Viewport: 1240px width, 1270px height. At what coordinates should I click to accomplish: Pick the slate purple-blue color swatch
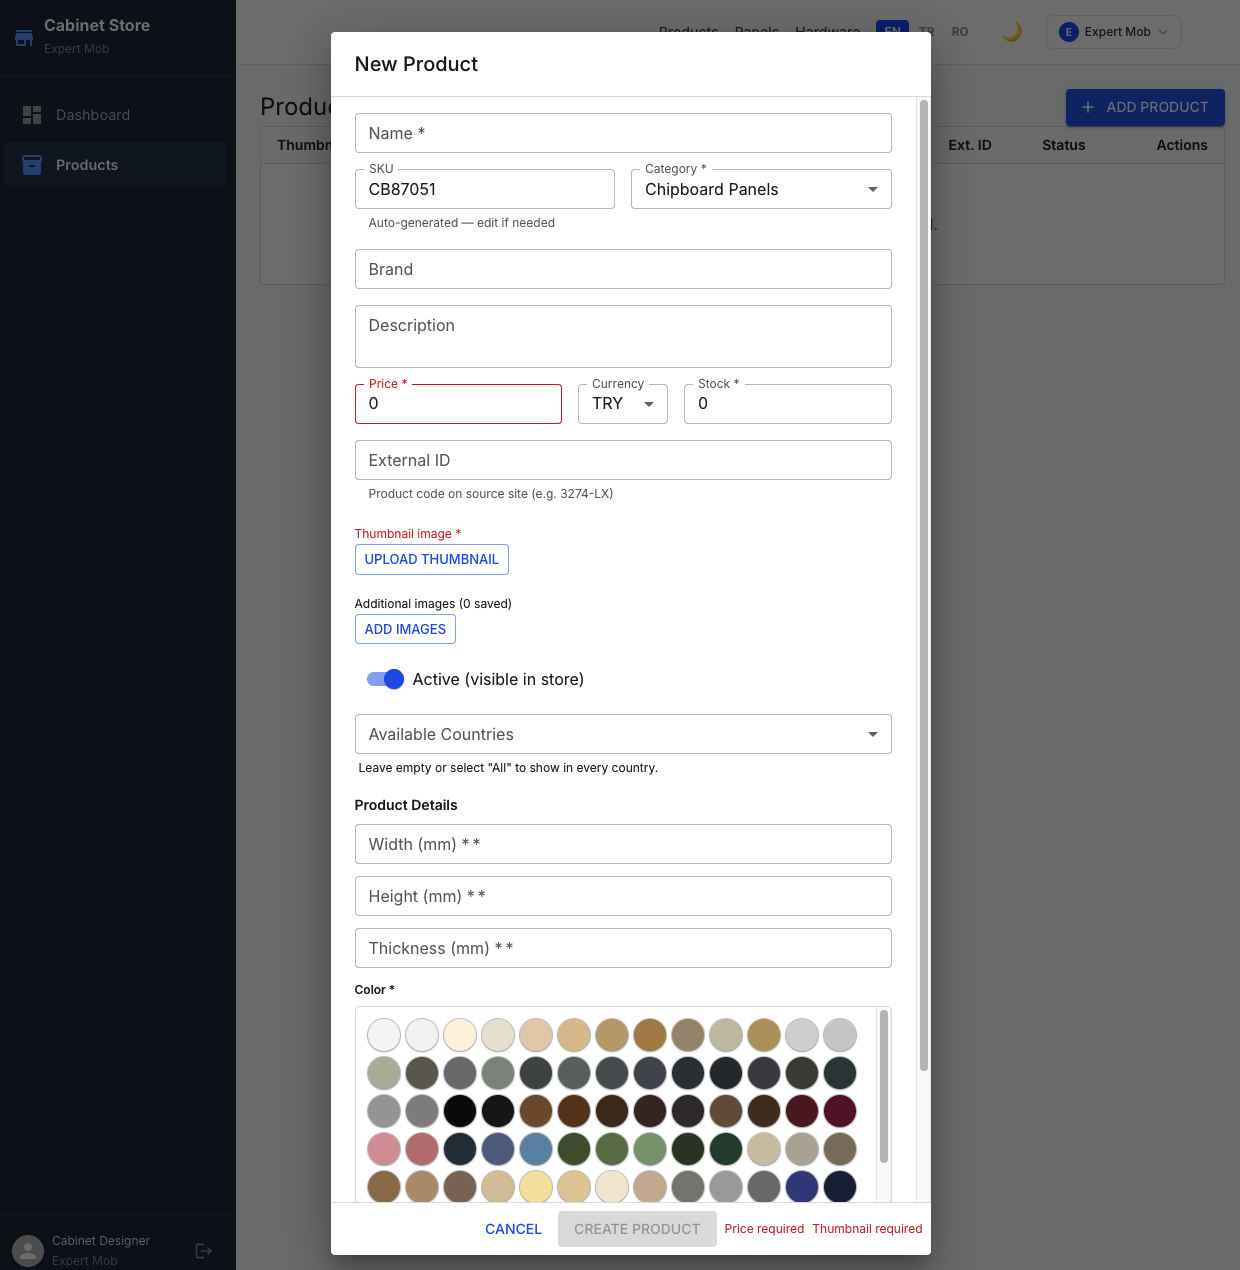[498, 1149]
